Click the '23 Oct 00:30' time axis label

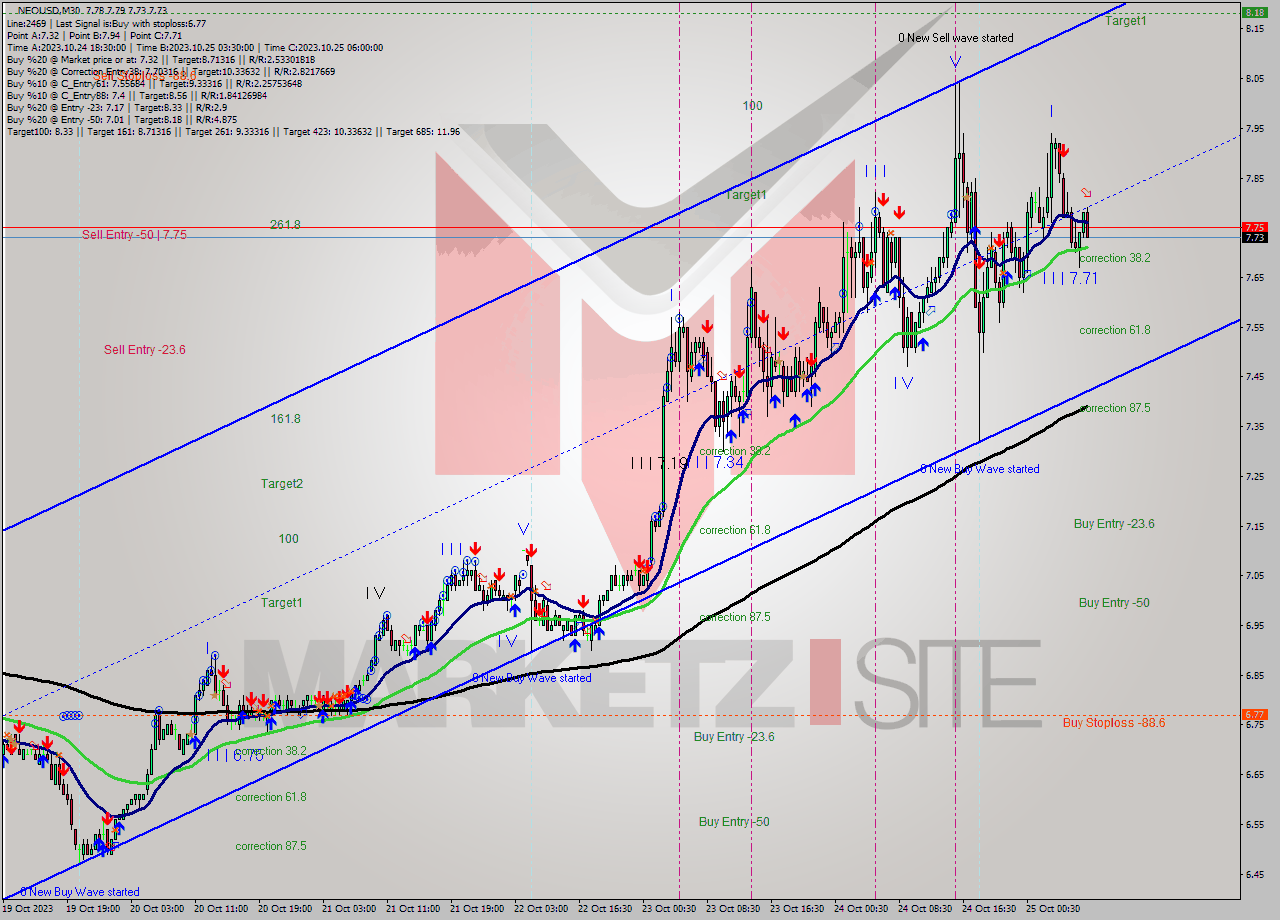pos(670,909)
